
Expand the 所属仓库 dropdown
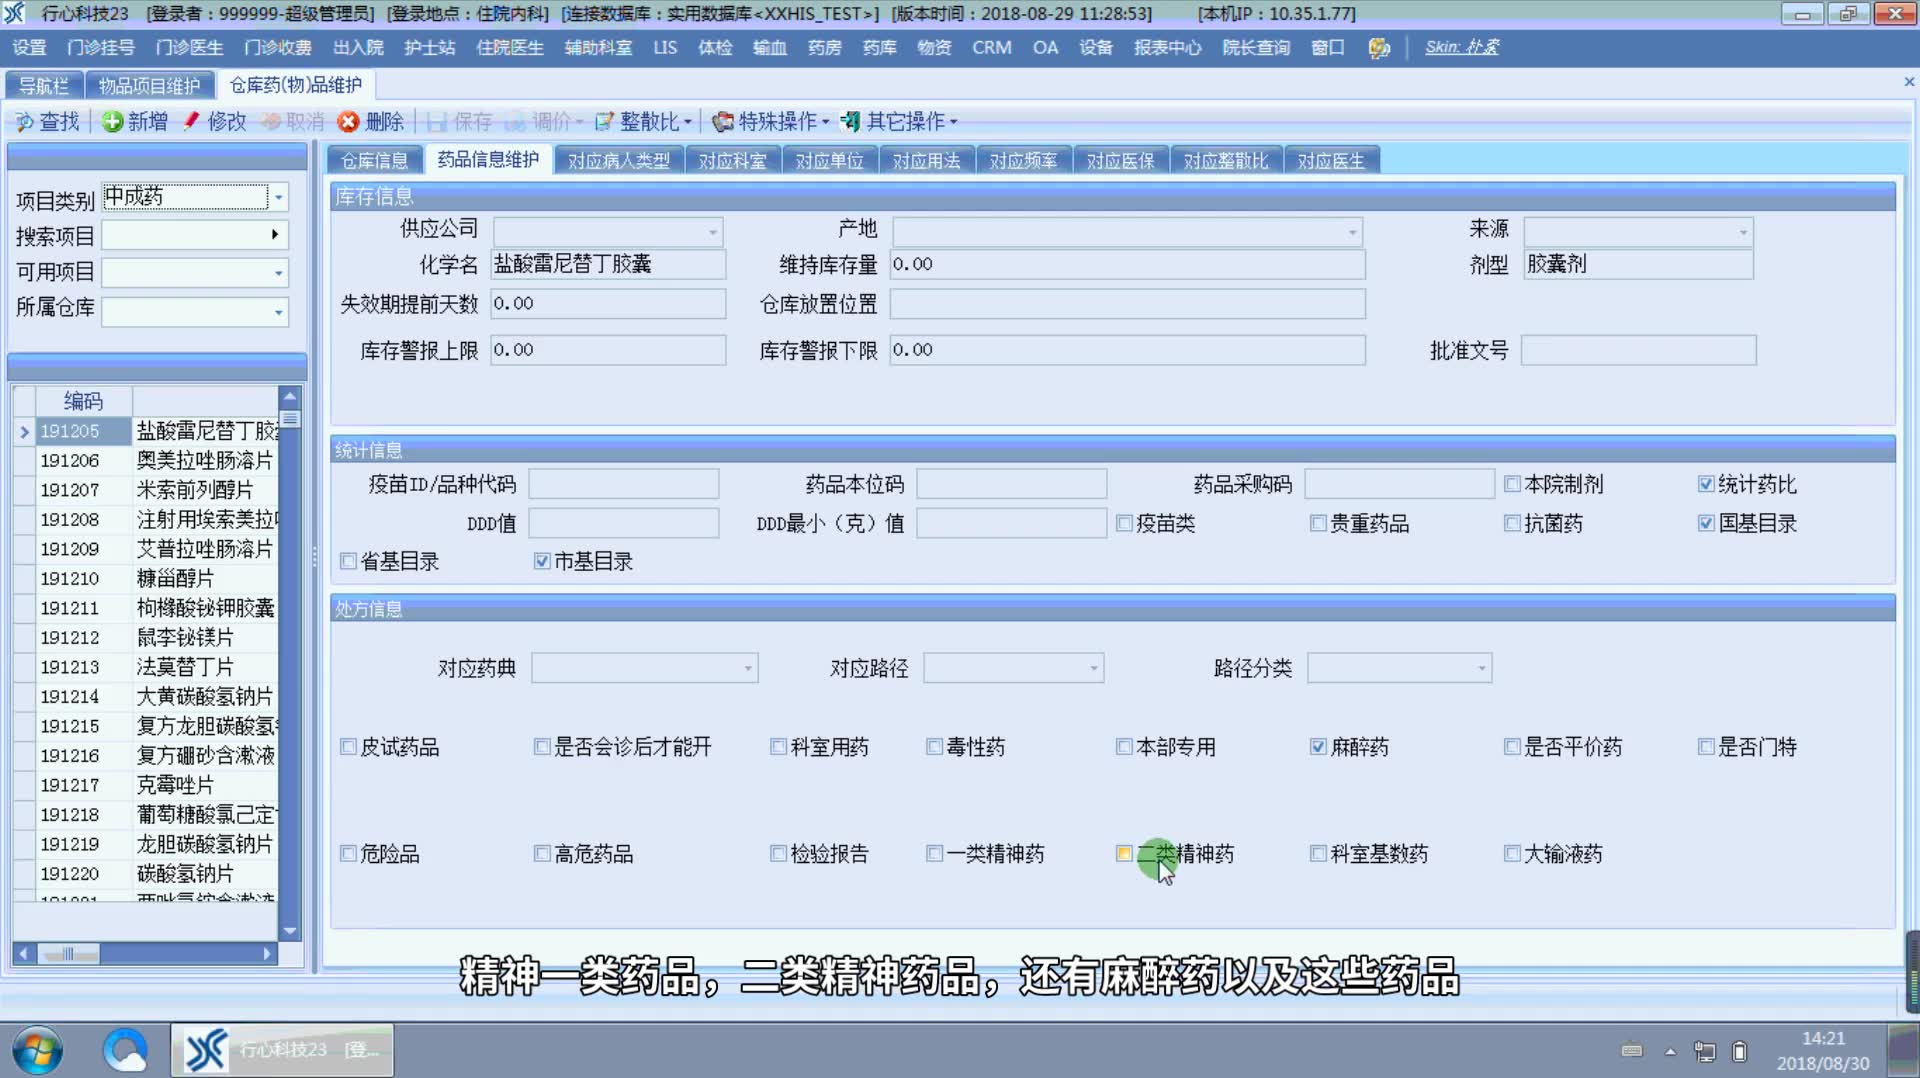pos(279,312)
